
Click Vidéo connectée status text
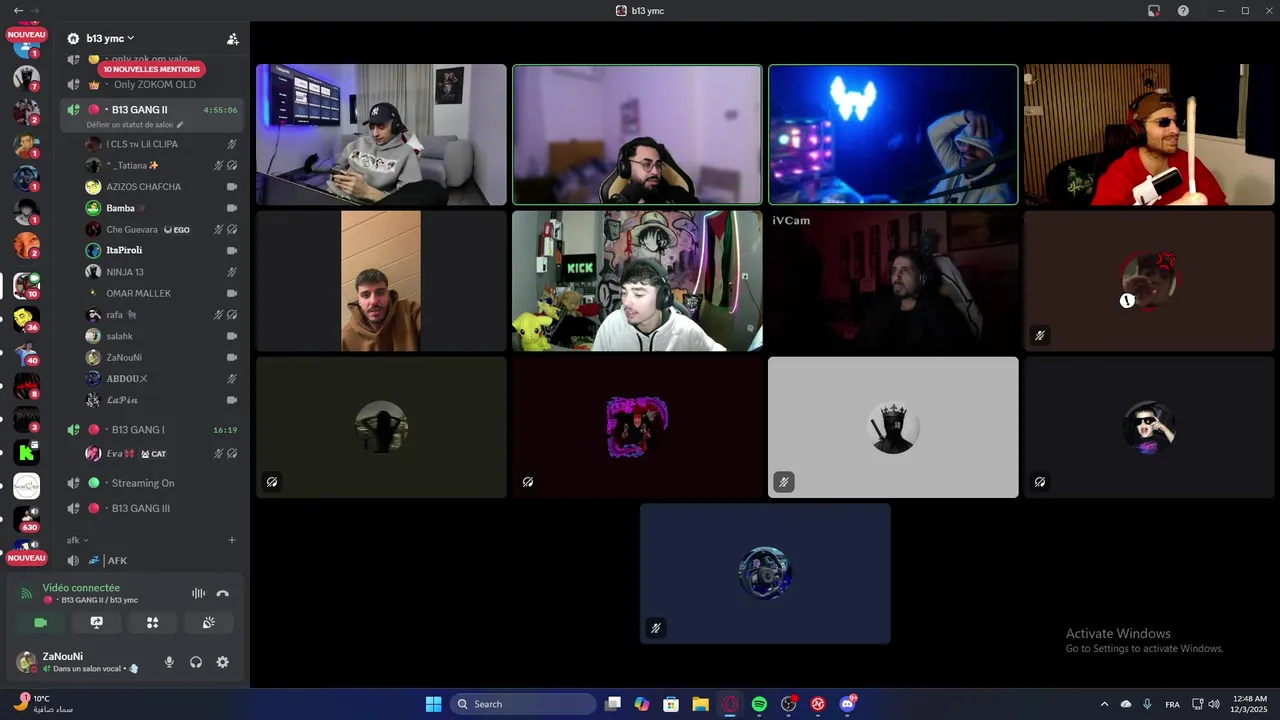pos(81,588)
